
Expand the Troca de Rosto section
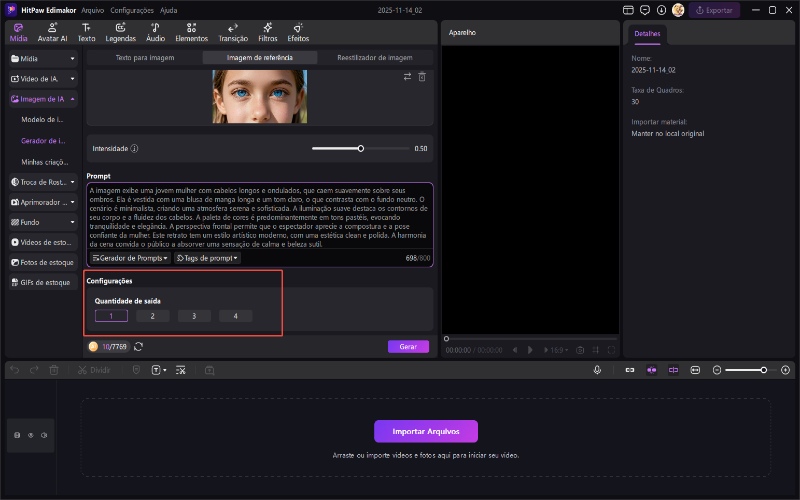coord(43,182)
